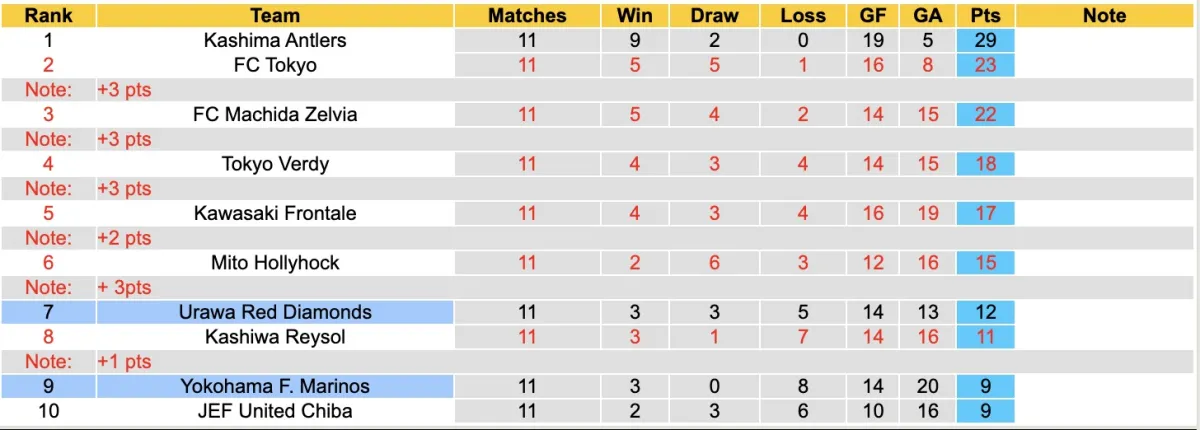Screen dimensions: 1200x430
Task: Open the Kashima Antlers team entry
Action: coord(275,41)
